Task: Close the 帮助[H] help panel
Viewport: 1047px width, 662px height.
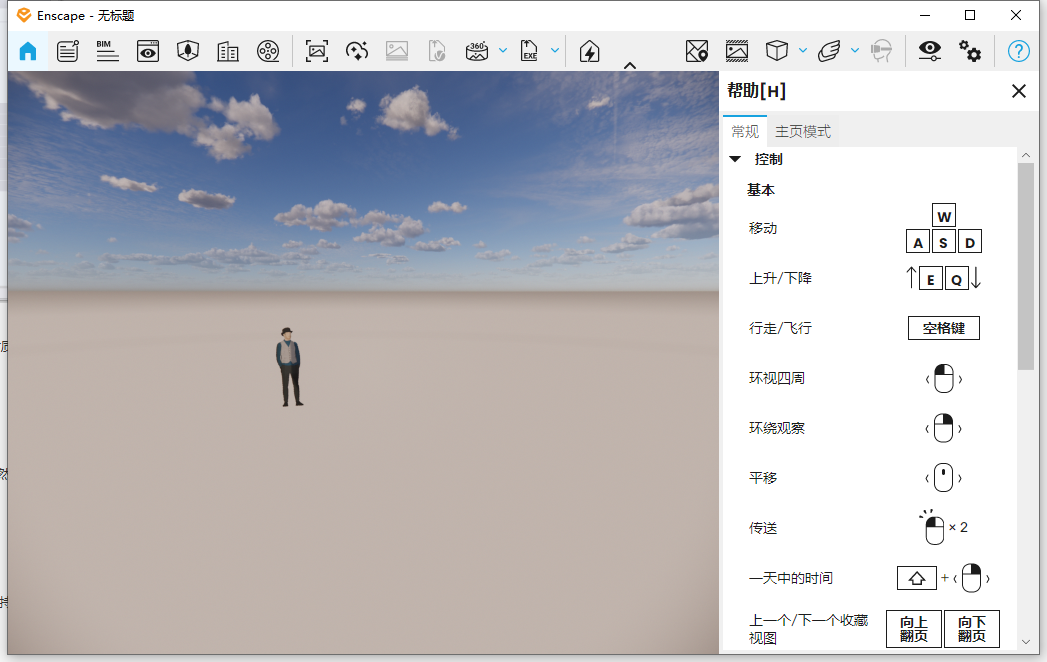Action: point(1018,91)
